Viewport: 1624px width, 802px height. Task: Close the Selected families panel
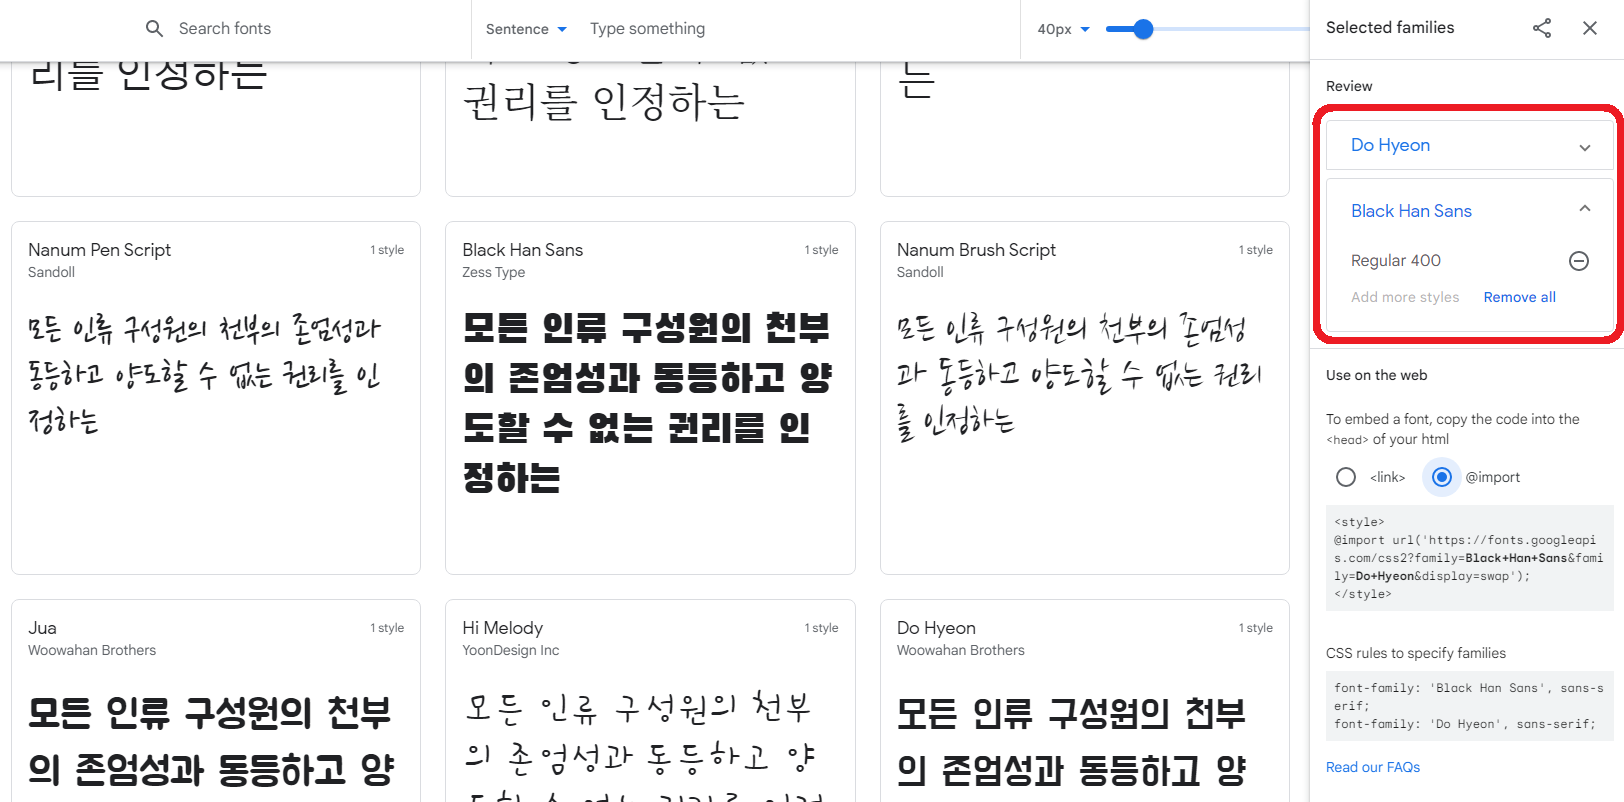click(1590, 28)
